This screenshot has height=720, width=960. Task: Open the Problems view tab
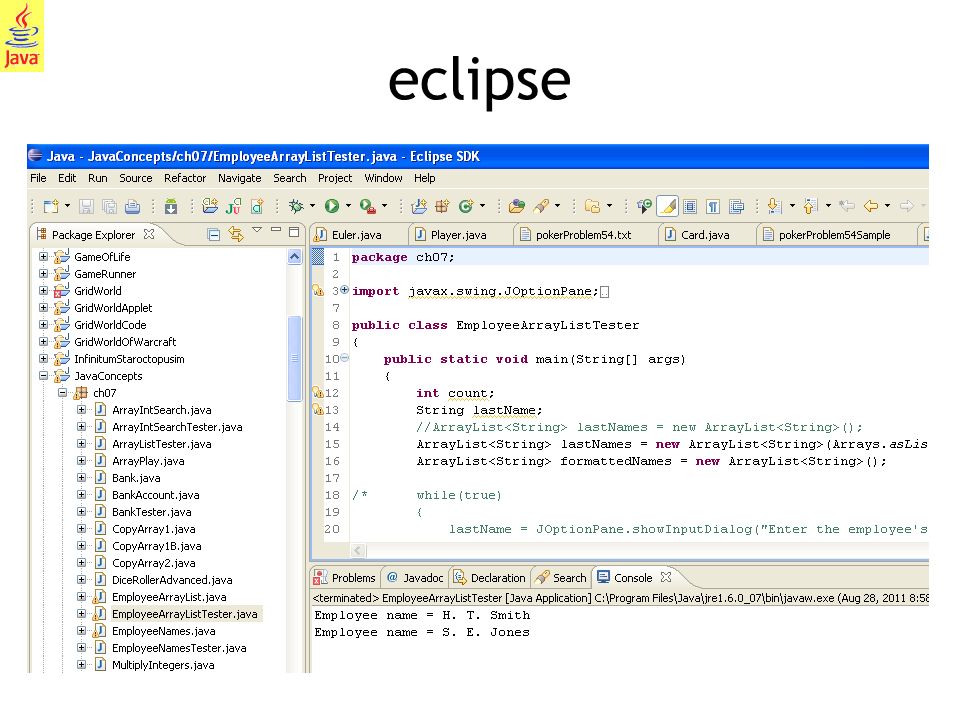click(345, 577)
